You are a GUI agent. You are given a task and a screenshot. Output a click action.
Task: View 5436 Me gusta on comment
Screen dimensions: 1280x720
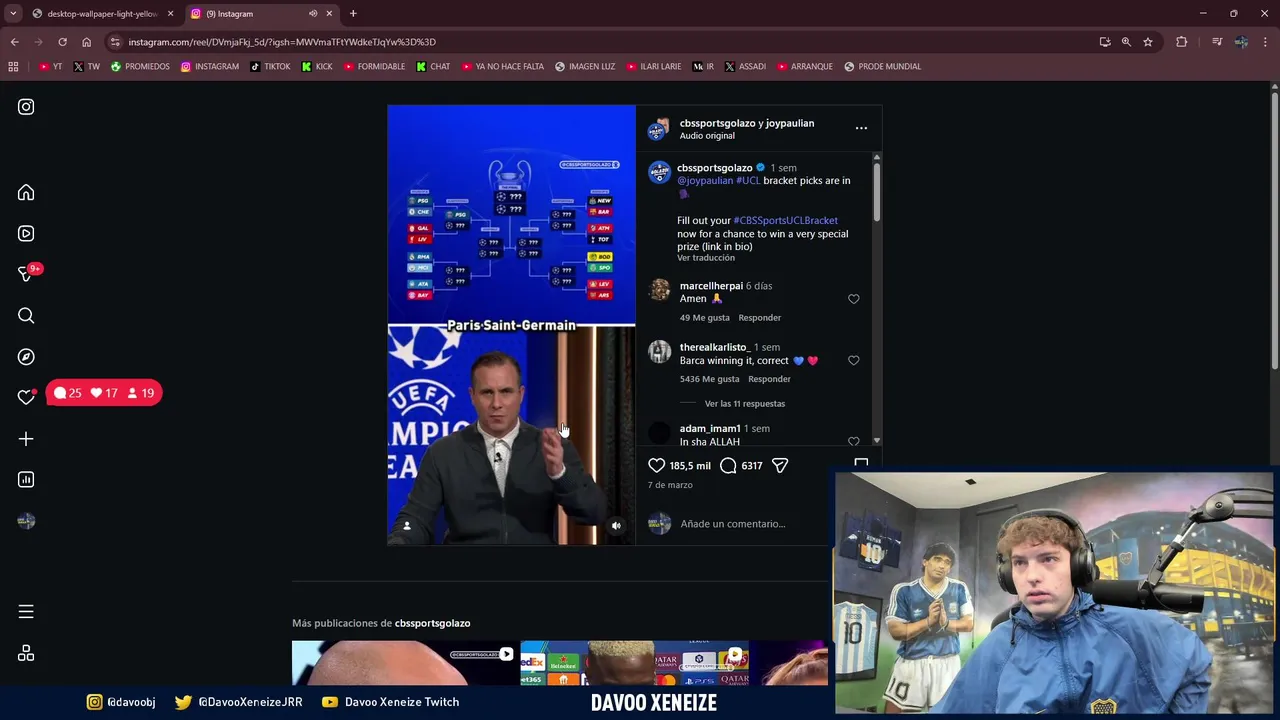click(x=710, y=379)
